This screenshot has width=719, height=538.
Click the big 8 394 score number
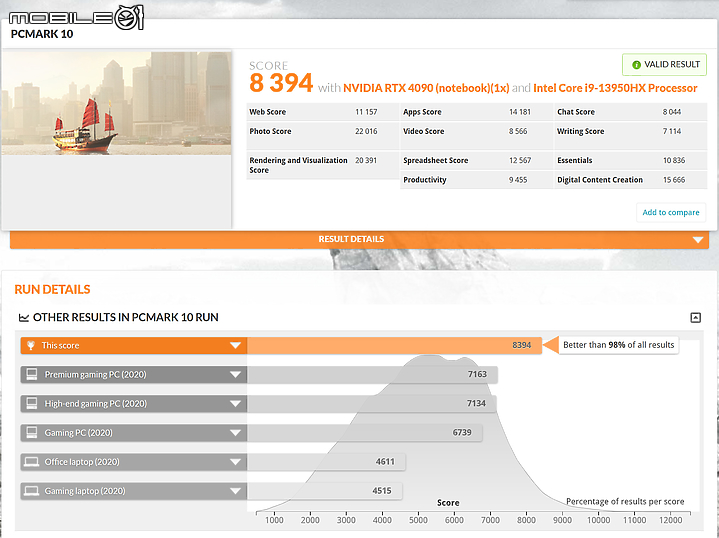coord(281,83)
